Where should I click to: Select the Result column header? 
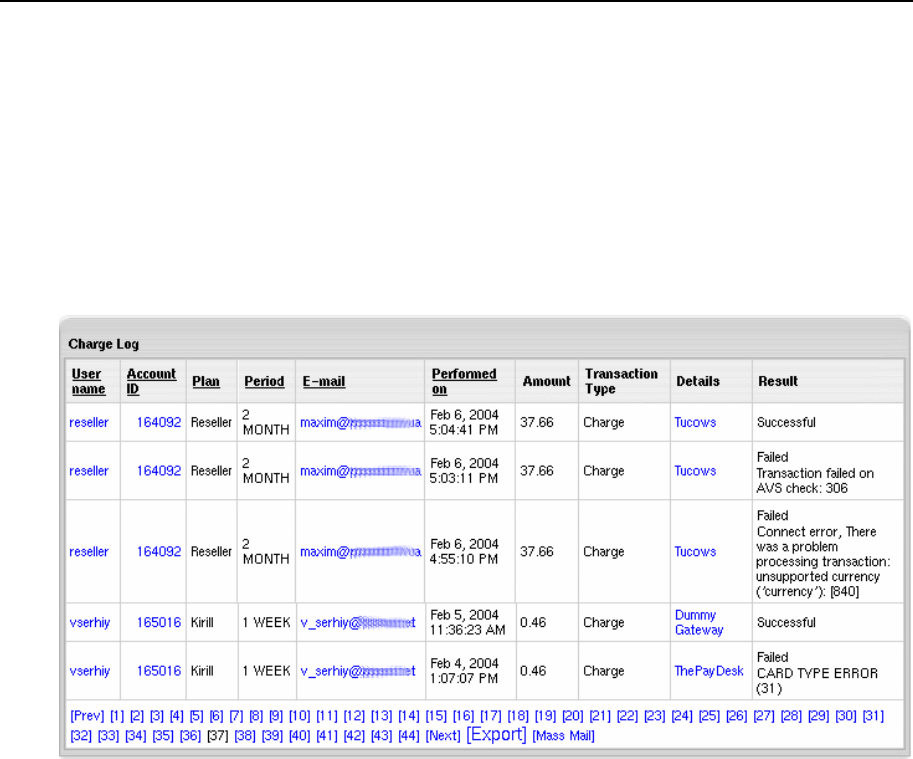[778, 381]
